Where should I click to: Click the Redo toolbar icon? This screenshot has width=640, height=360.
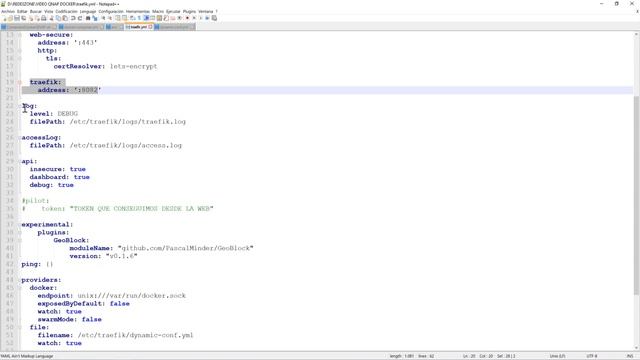(x=80, y=18)
